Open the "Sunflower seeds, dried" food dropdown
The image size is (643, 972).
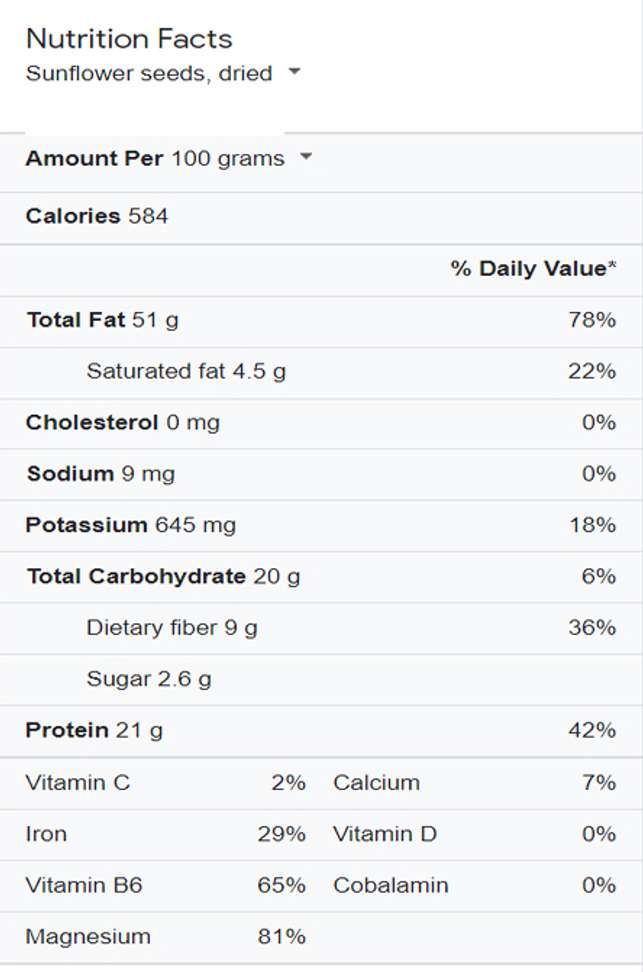click(150, 73)
